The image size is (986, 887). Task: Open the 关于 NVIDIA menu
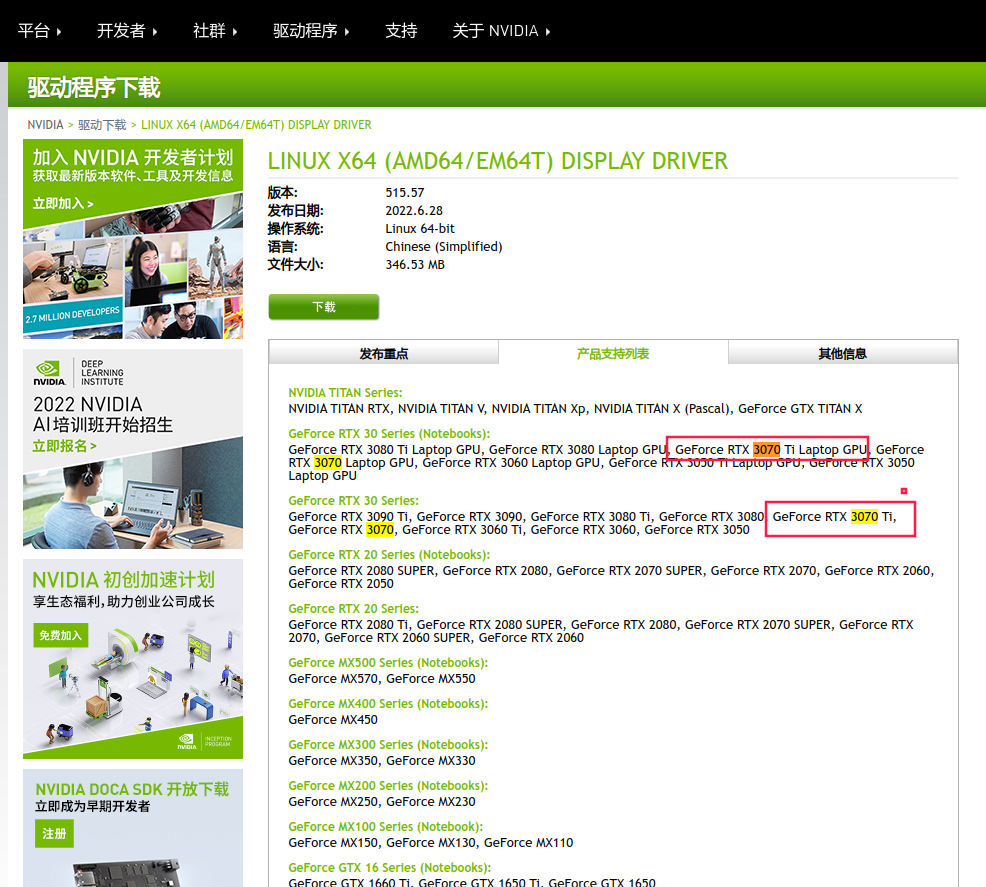coord(501,31)
